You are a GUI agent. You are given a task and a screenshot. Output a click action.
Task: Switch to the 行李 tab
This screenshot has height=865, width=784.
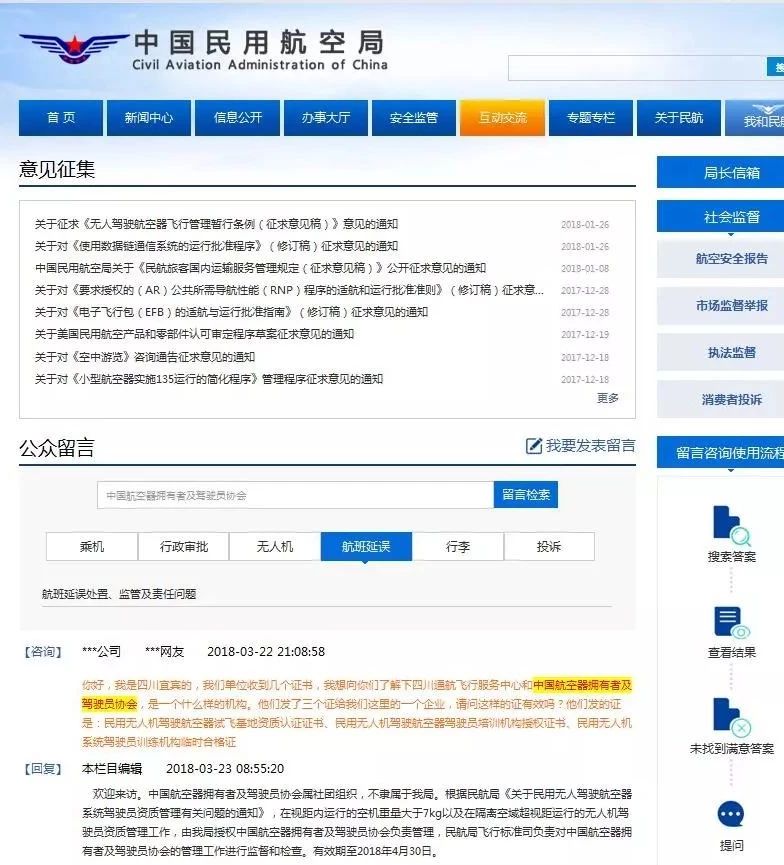coord(458,547)
